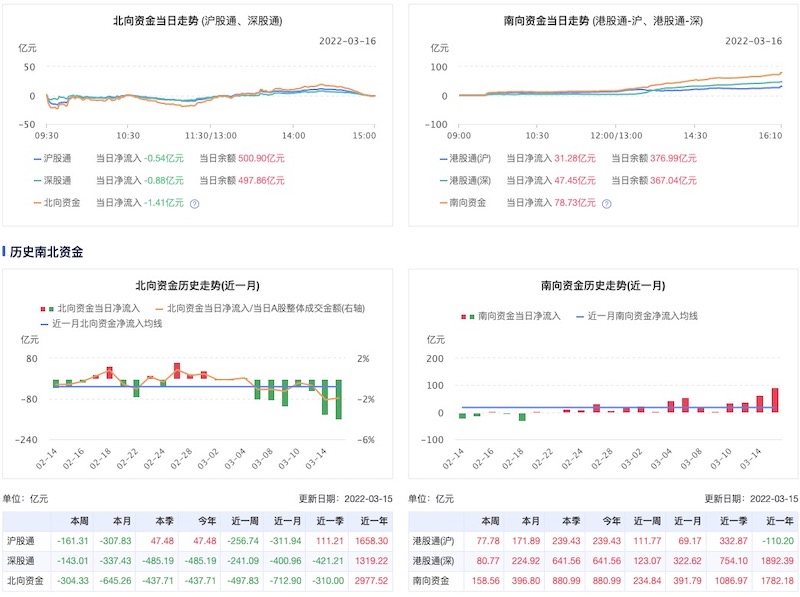Screen dimensions: 800x597
Task: Click the 今年 column header in southbound table
Action: click(611, 521)
